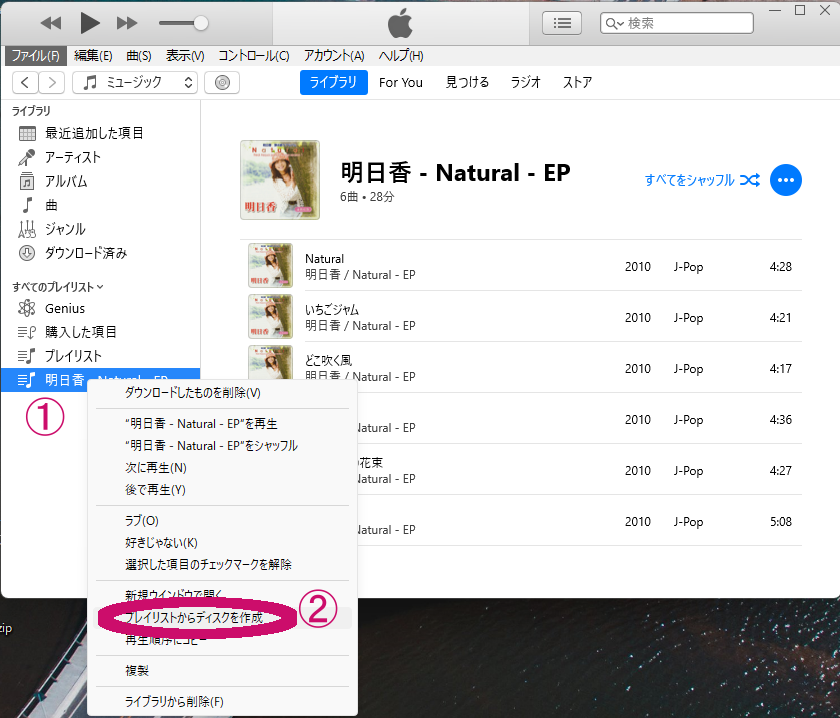Skip to next track with fast-forward
Viewport: 840px width, 718px height.
click(x=127, y=23)
